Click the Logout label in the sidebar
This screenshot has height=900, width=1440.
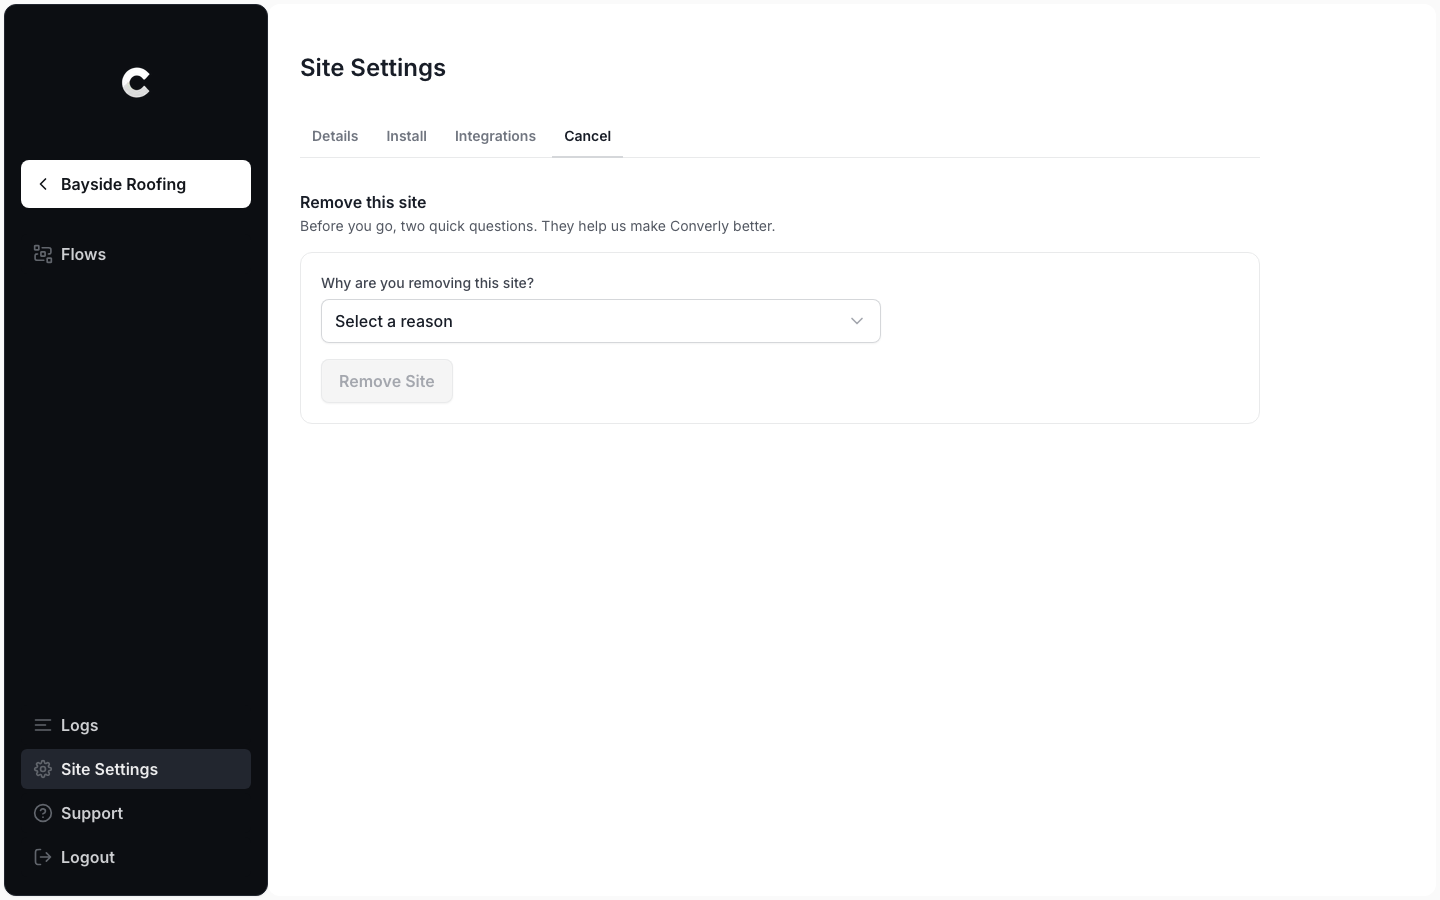click(x=88, y=857)
